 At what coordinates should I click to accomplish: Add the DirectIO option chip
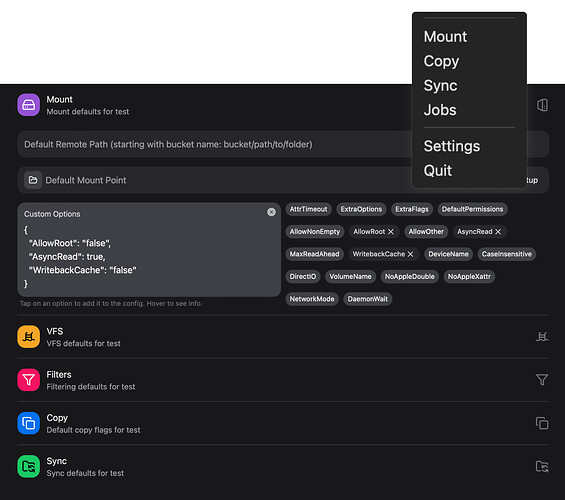(303, 276)
